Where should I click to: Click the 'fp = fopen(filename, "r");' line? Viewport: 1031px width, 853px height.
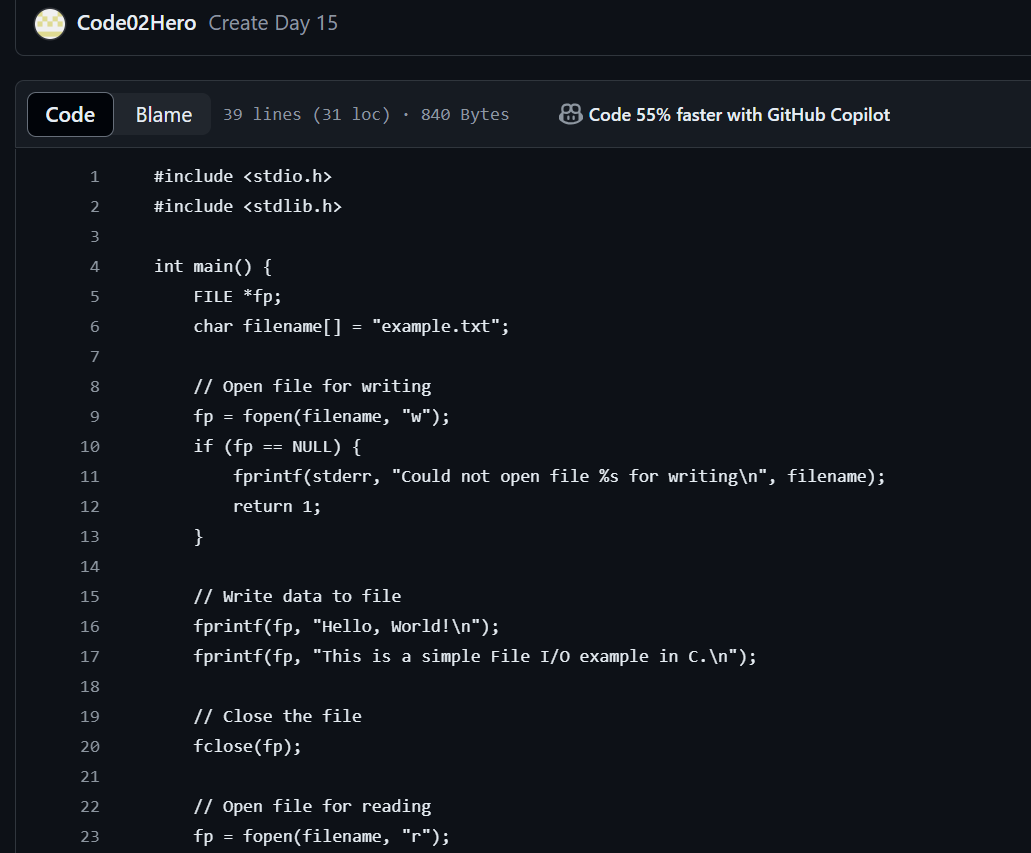[322, 837]
